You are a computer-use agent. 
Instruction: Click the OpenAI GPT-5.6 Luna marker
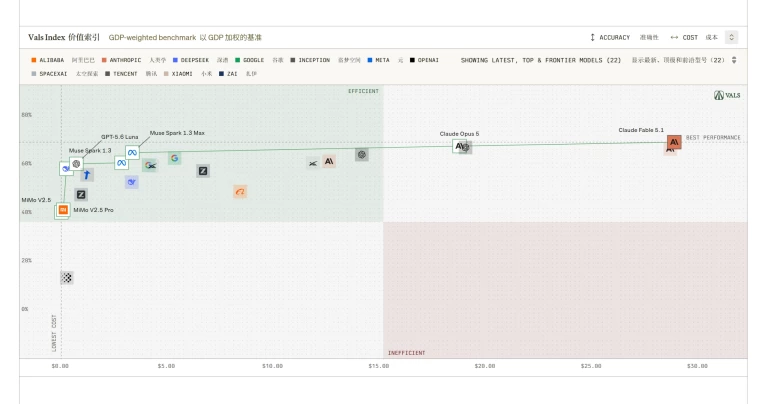click(76, 164)
